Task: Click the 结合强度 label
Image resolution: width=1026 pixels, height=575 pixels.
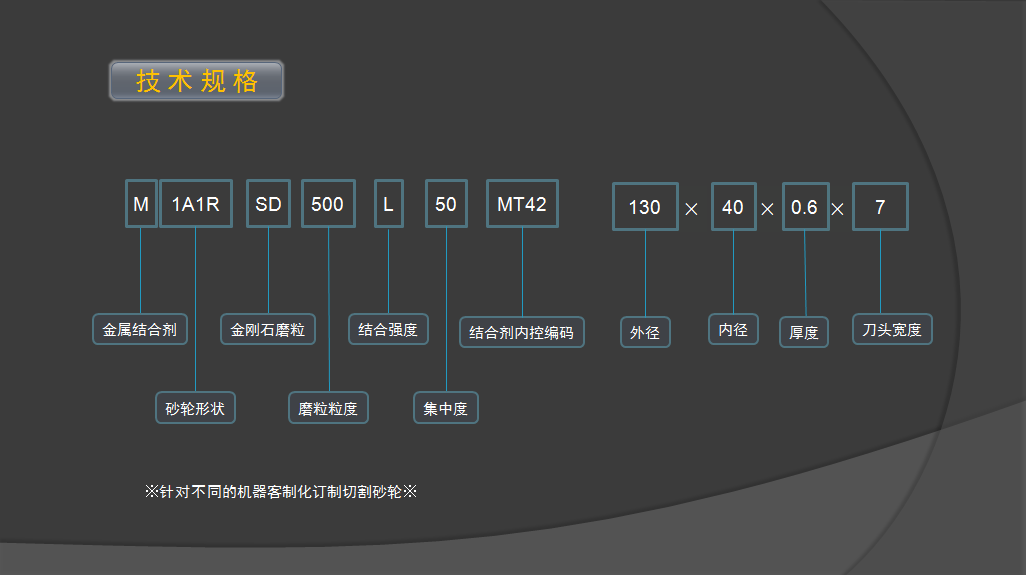Action: tap(388, 329)
